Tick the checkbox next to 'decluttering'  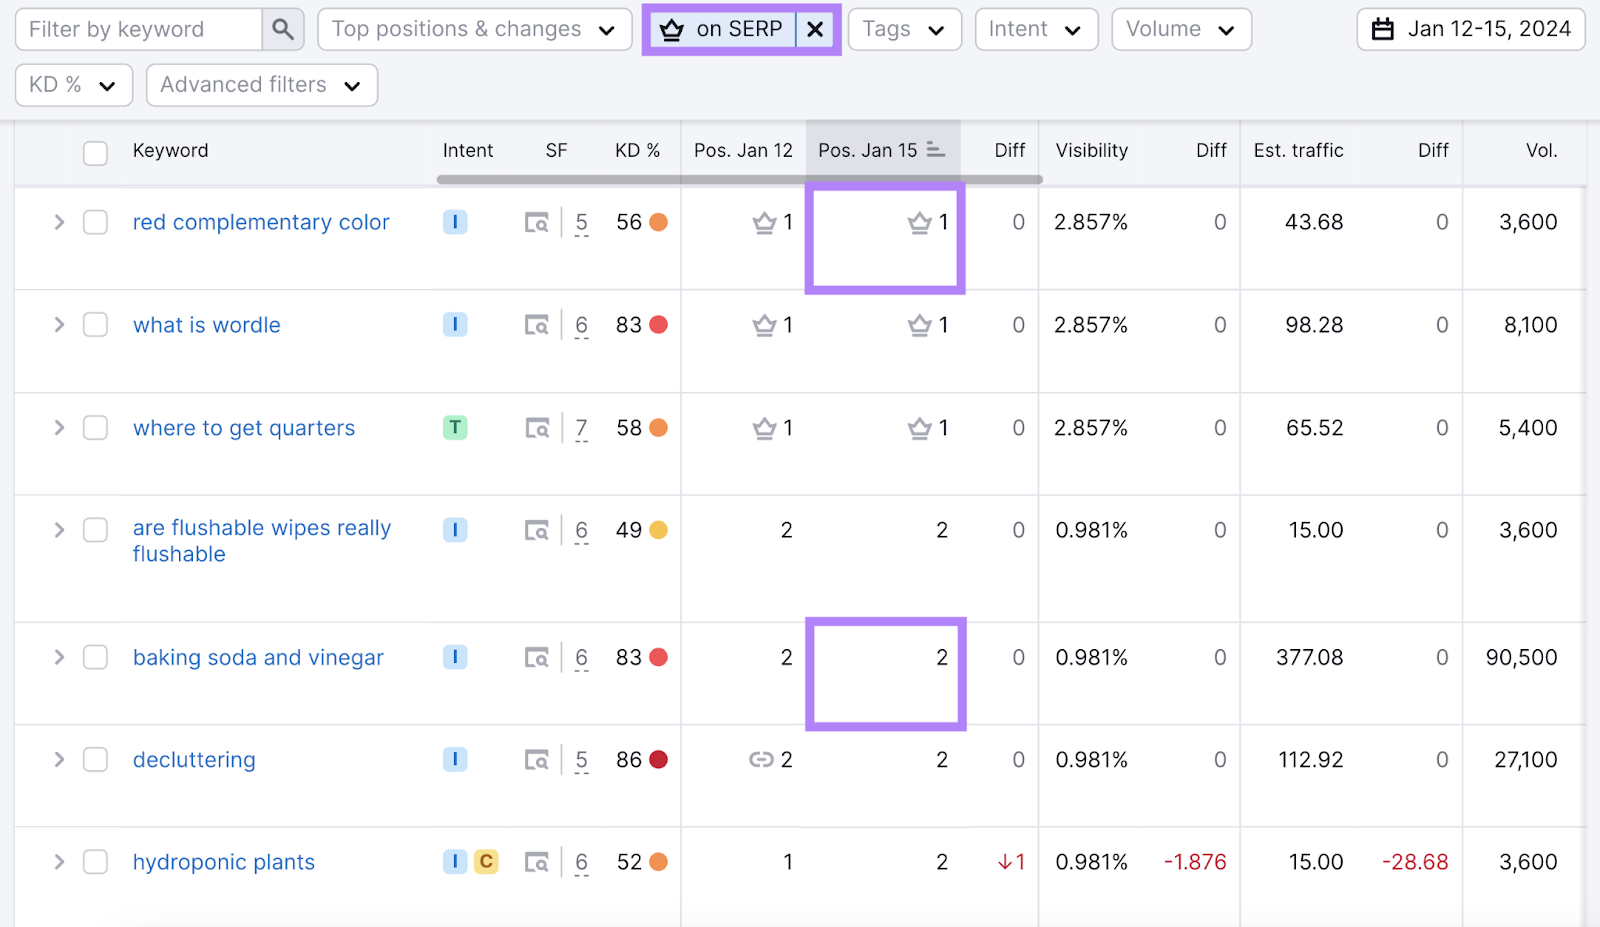point(95,760)
